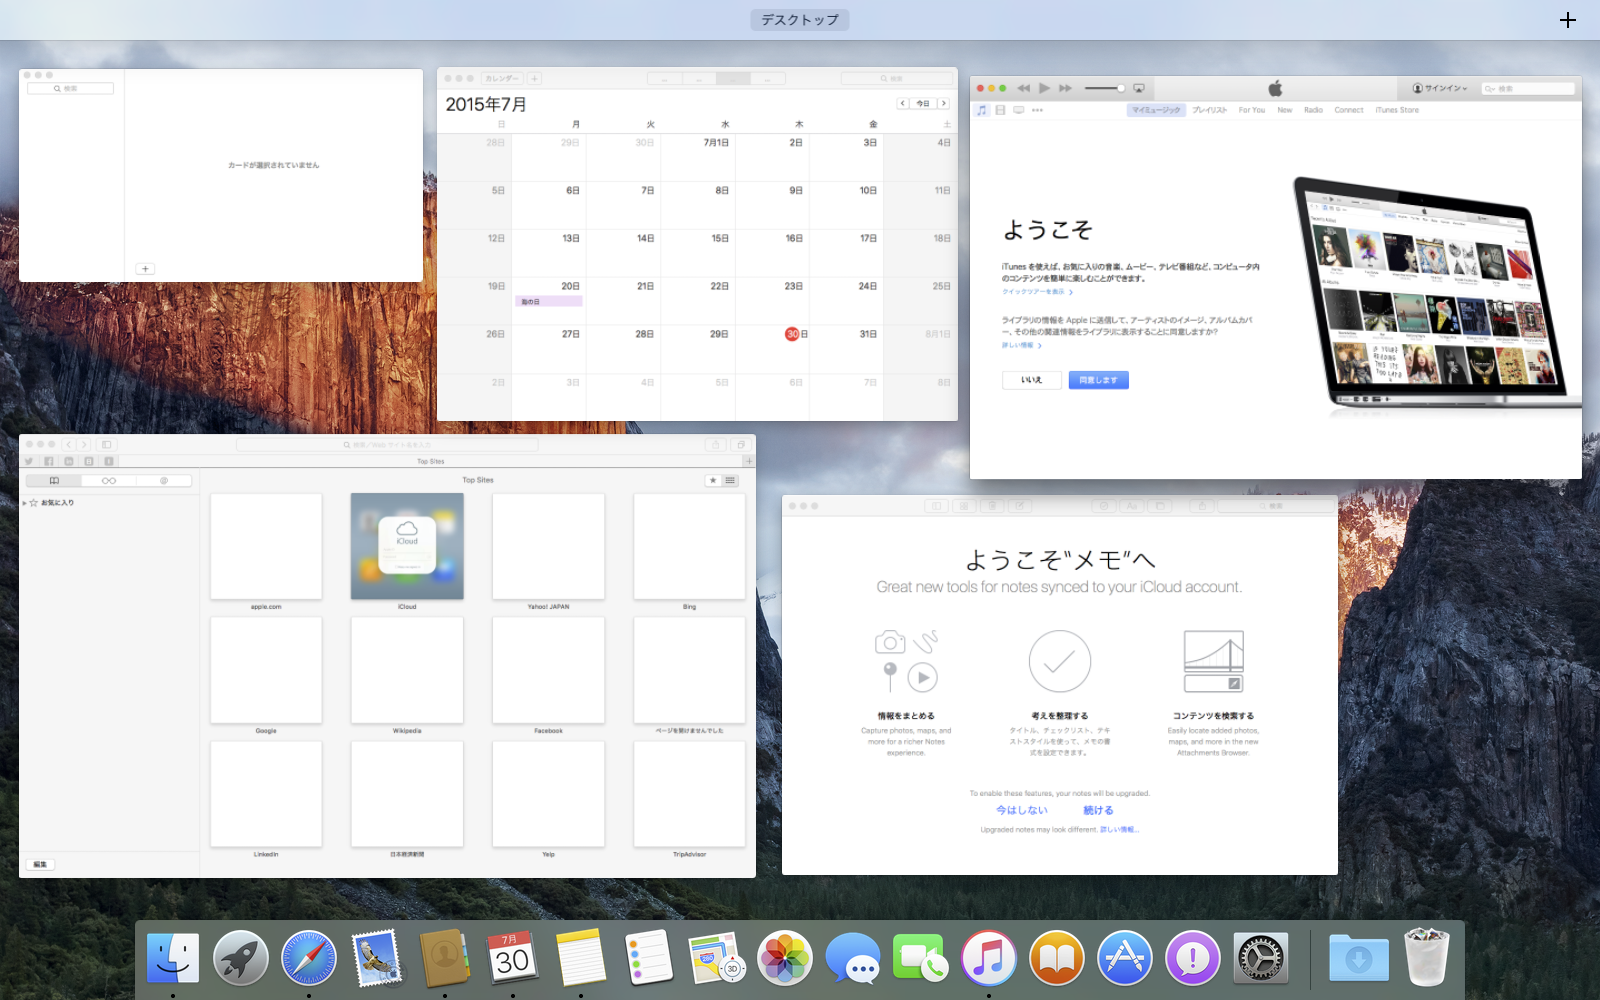The width and height of the screenshot is (1600, 1000).
Task: Open Contacts book icon in Dock
Action: coord(445,958)
